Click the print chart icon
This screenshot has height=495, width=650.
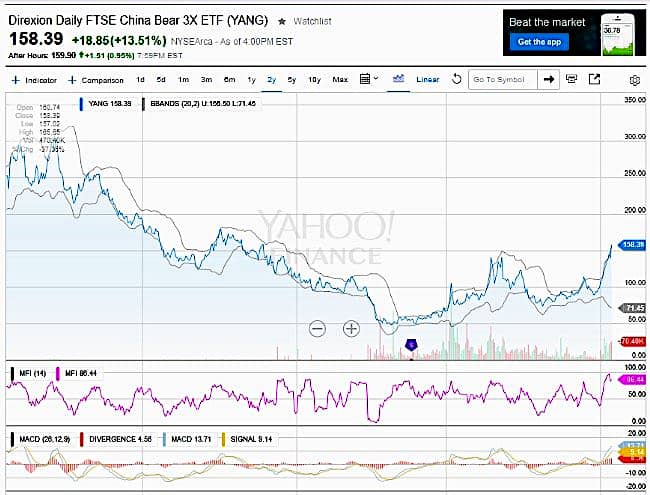(x=572, y=79)
